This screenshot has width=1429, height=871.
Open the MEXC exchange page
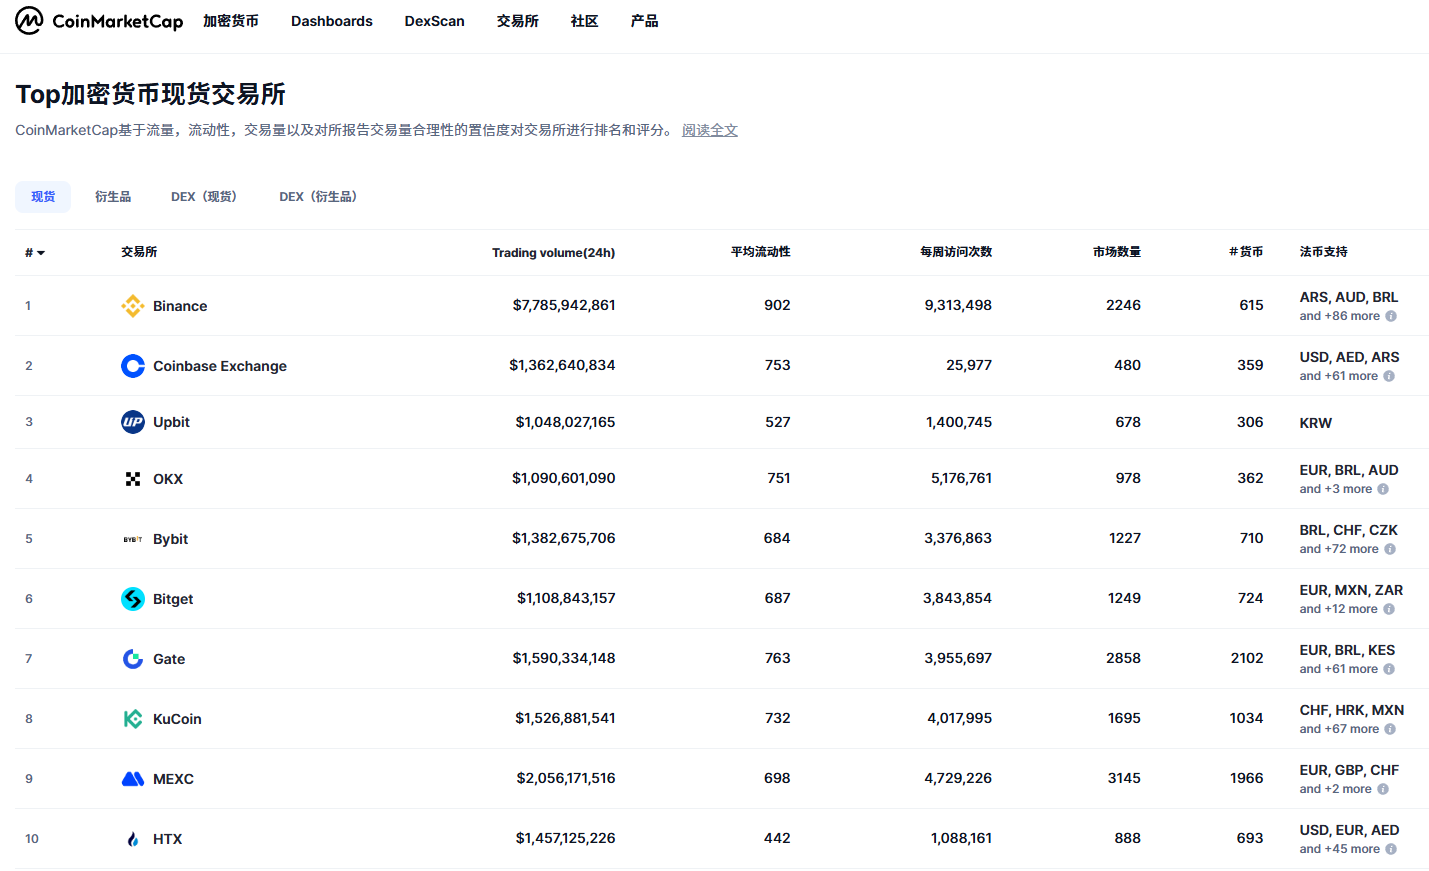coord(173,779)
